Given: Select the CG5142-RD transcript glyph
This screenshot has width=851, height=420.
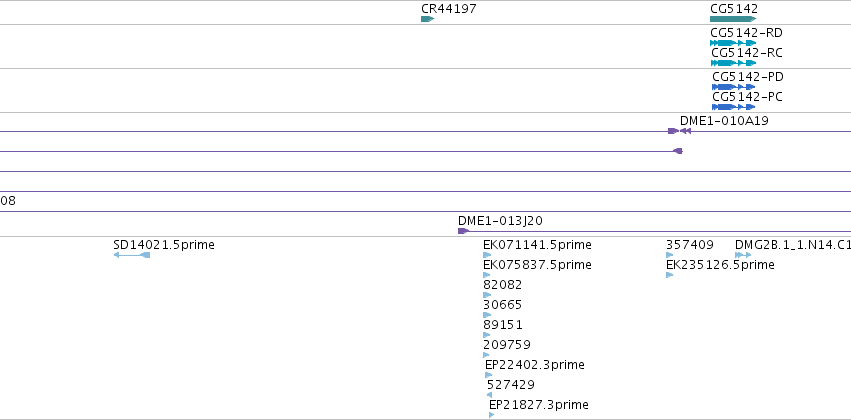Looking at the screenshot, I should 733,43.
